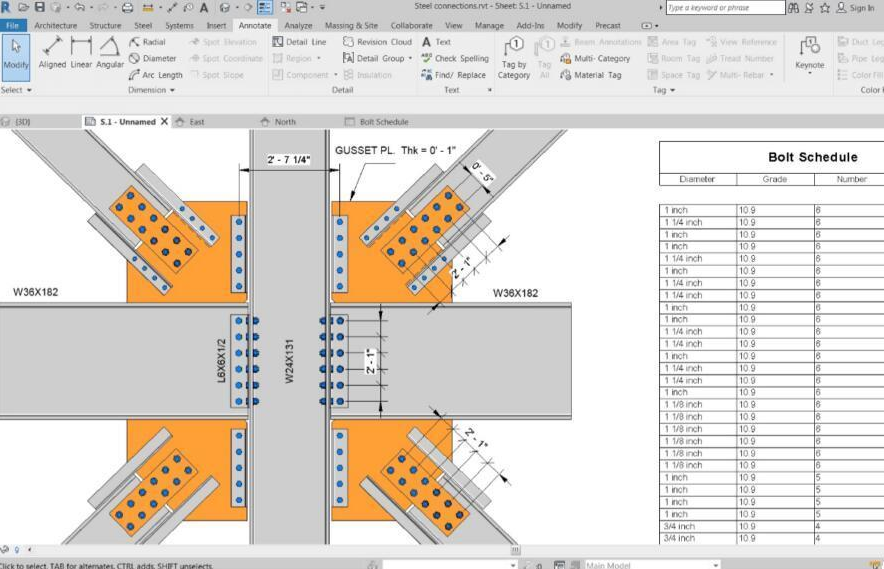Select the L6X6X1/2 angle label
The image size is (884, 569).
point(222,361)
